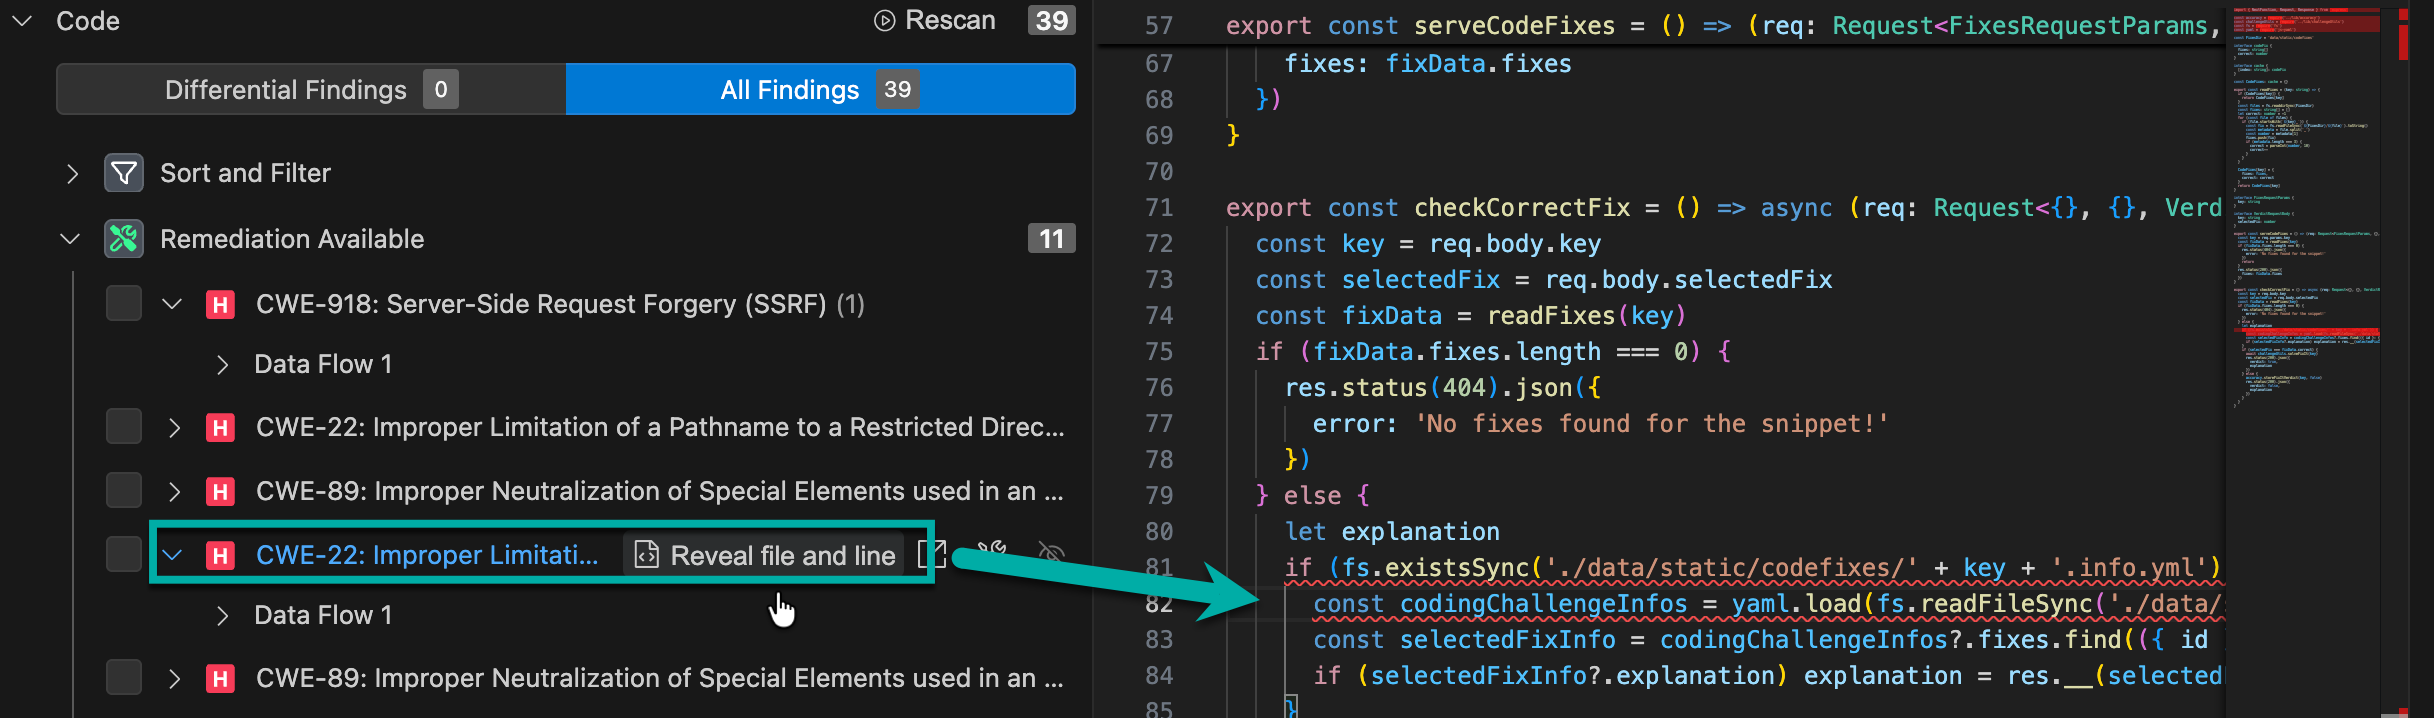2434x718 pixels.
Task: Click the red H severity icon for CWE-918
Action: (220, 305)
